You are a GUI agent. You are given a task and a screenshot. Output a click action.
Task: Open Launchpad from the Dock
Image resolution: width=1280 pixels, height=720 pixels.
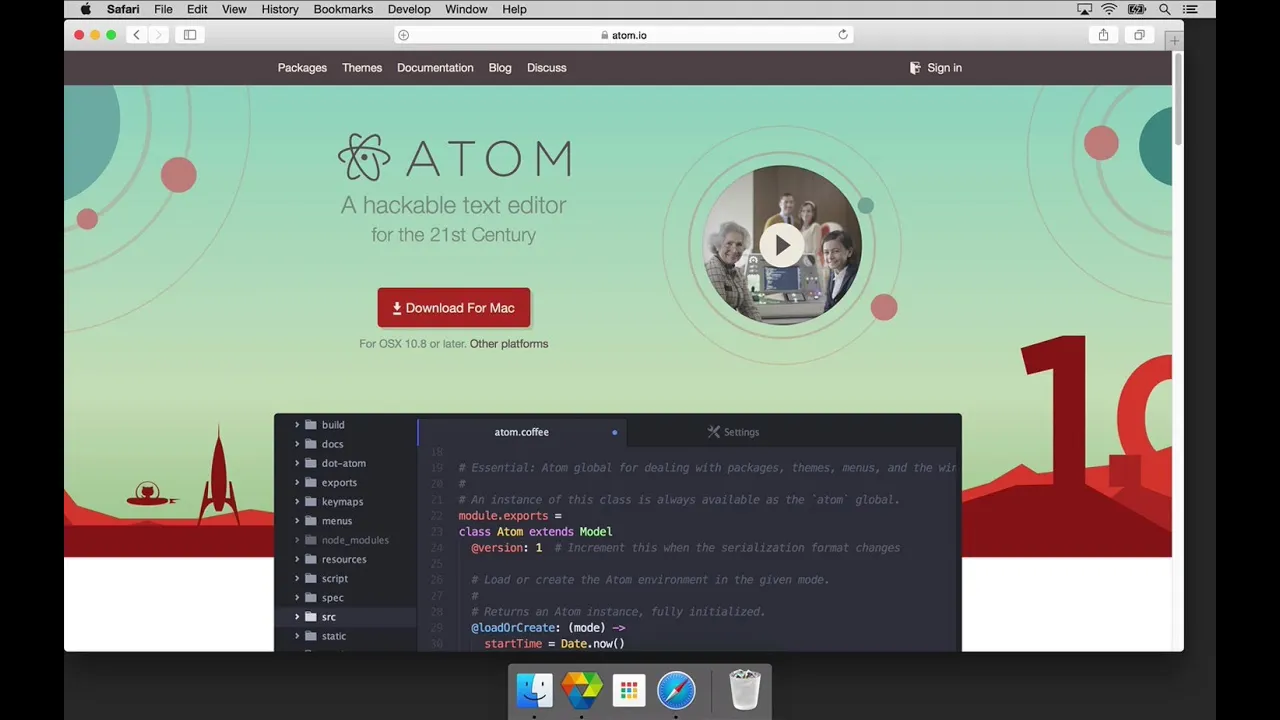(628, 690)
